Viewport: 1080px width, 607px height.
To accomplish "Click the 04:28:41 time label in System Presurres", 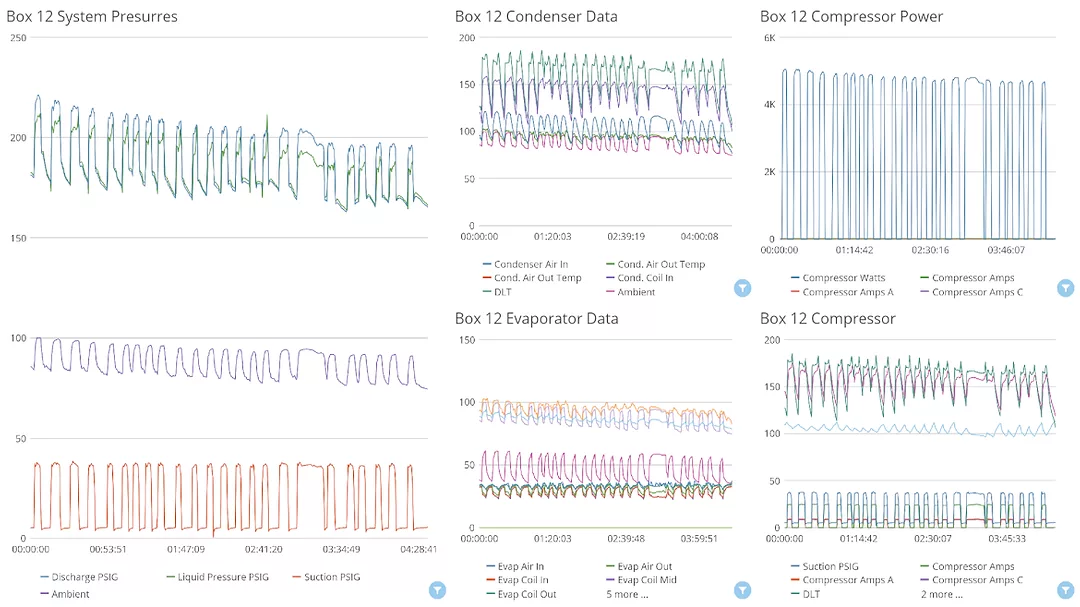I will [419, 549].
